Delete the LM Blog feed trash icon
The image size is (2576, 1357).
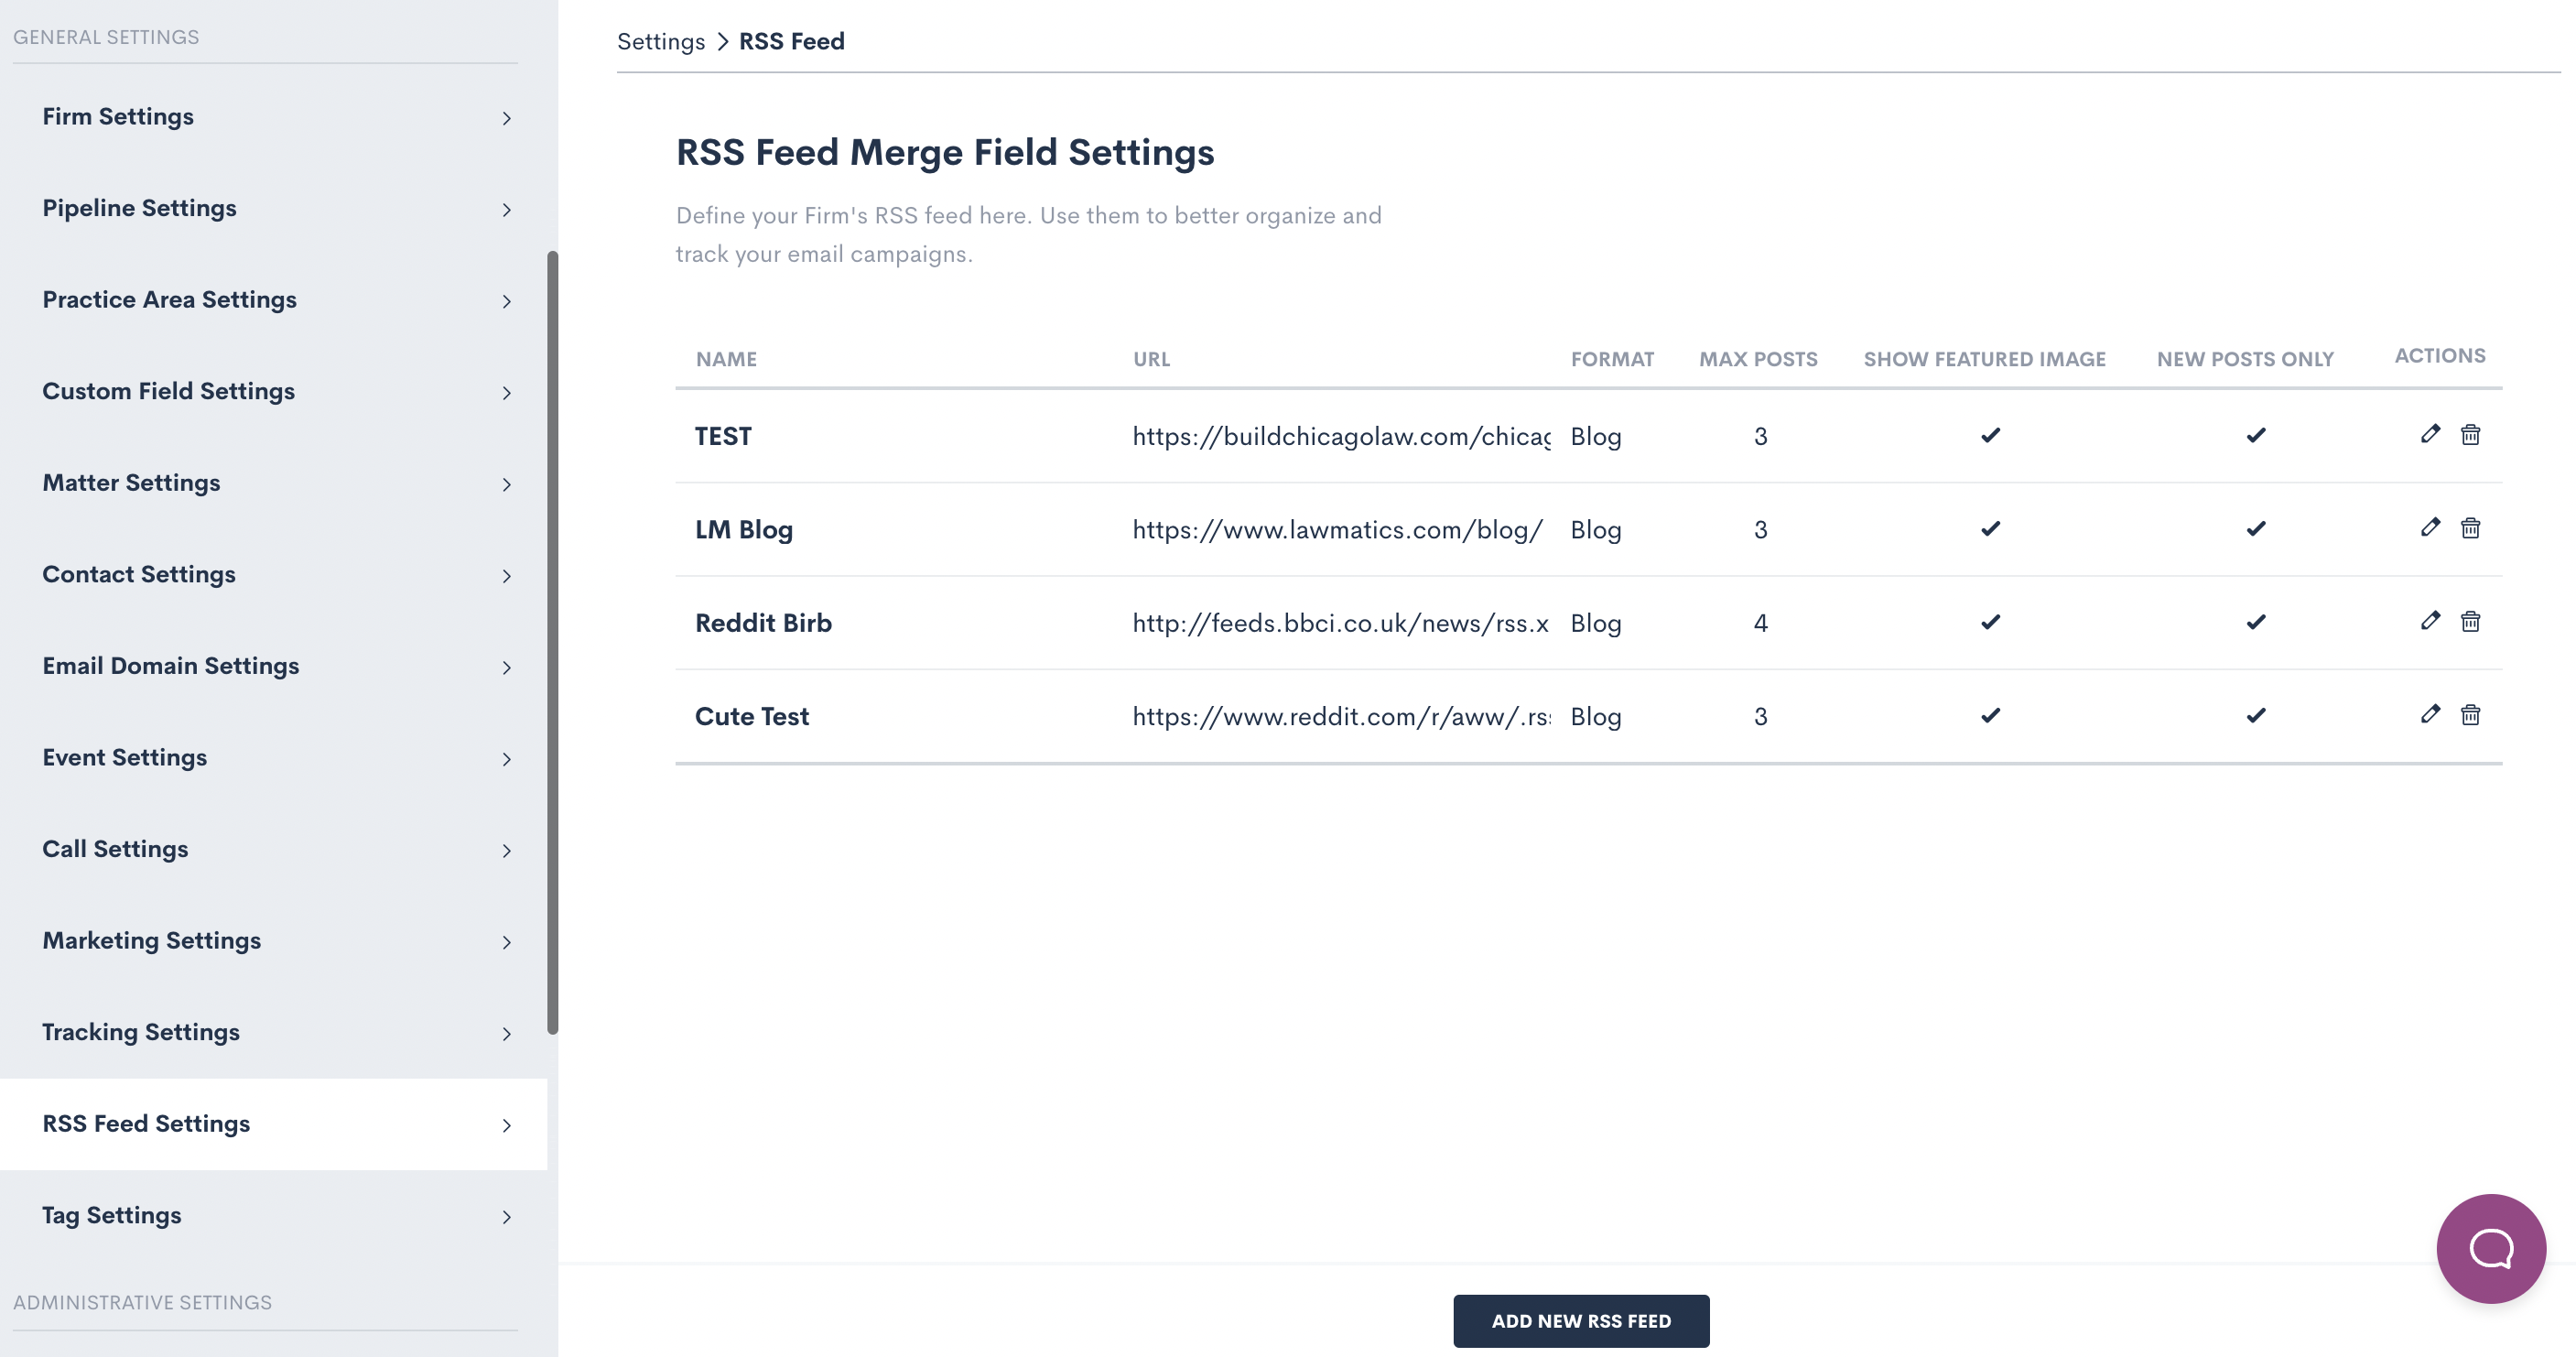(x=2470, y=527)
